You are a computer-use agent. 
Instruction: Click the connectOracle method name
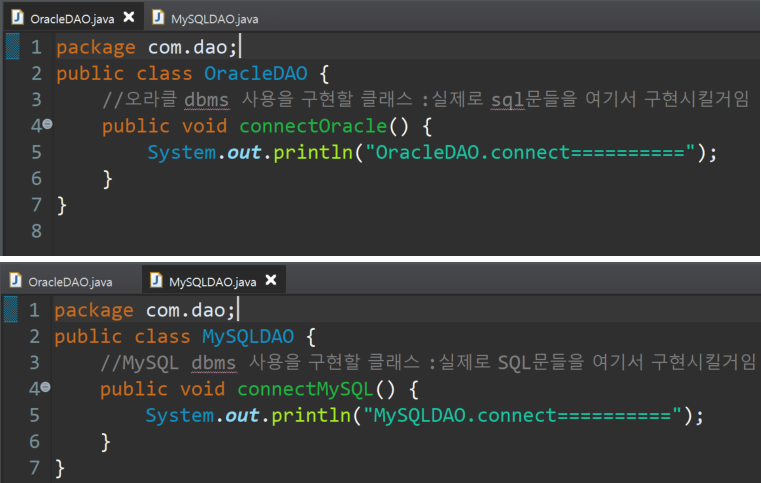(x=313, y=126)
